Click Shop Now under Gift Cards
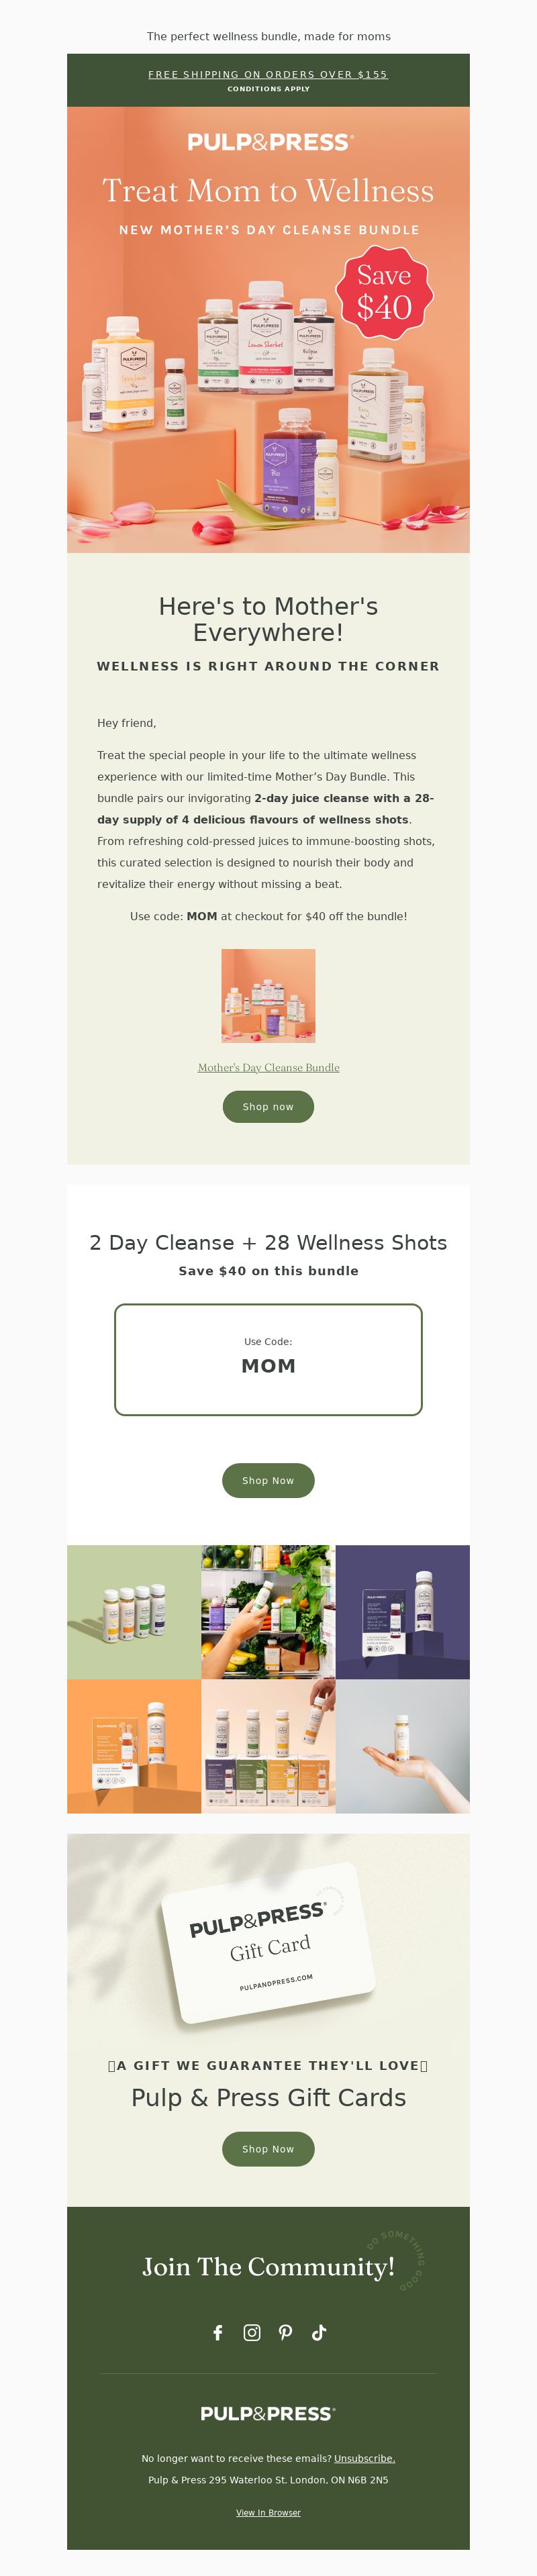Image resolution: width=537 pixels, height=2576 pixels. coord(268,2149)
